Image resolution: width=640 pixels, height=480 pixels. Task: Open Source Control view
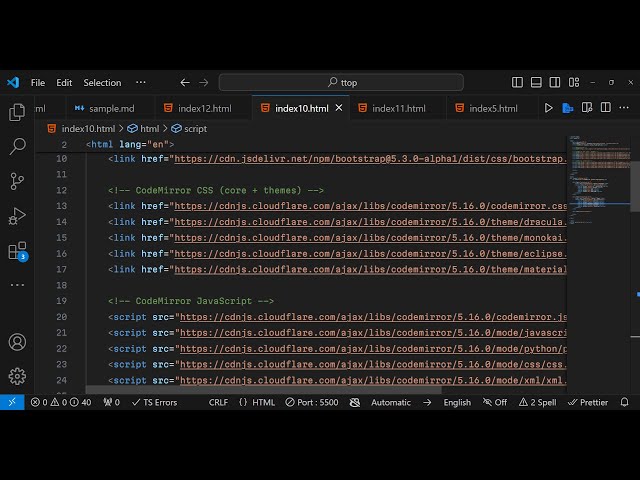click(x=17, y=181)
